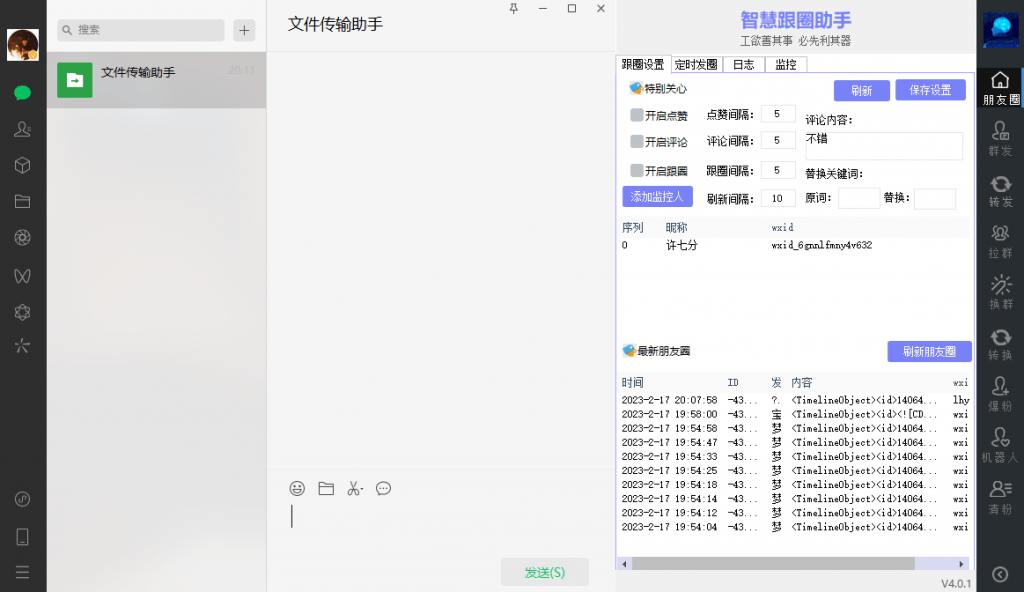The height and width of the screenshot is (592, 1024).
Task: Open the 换群 switch-group icon
Action: tap(1000, 293)
